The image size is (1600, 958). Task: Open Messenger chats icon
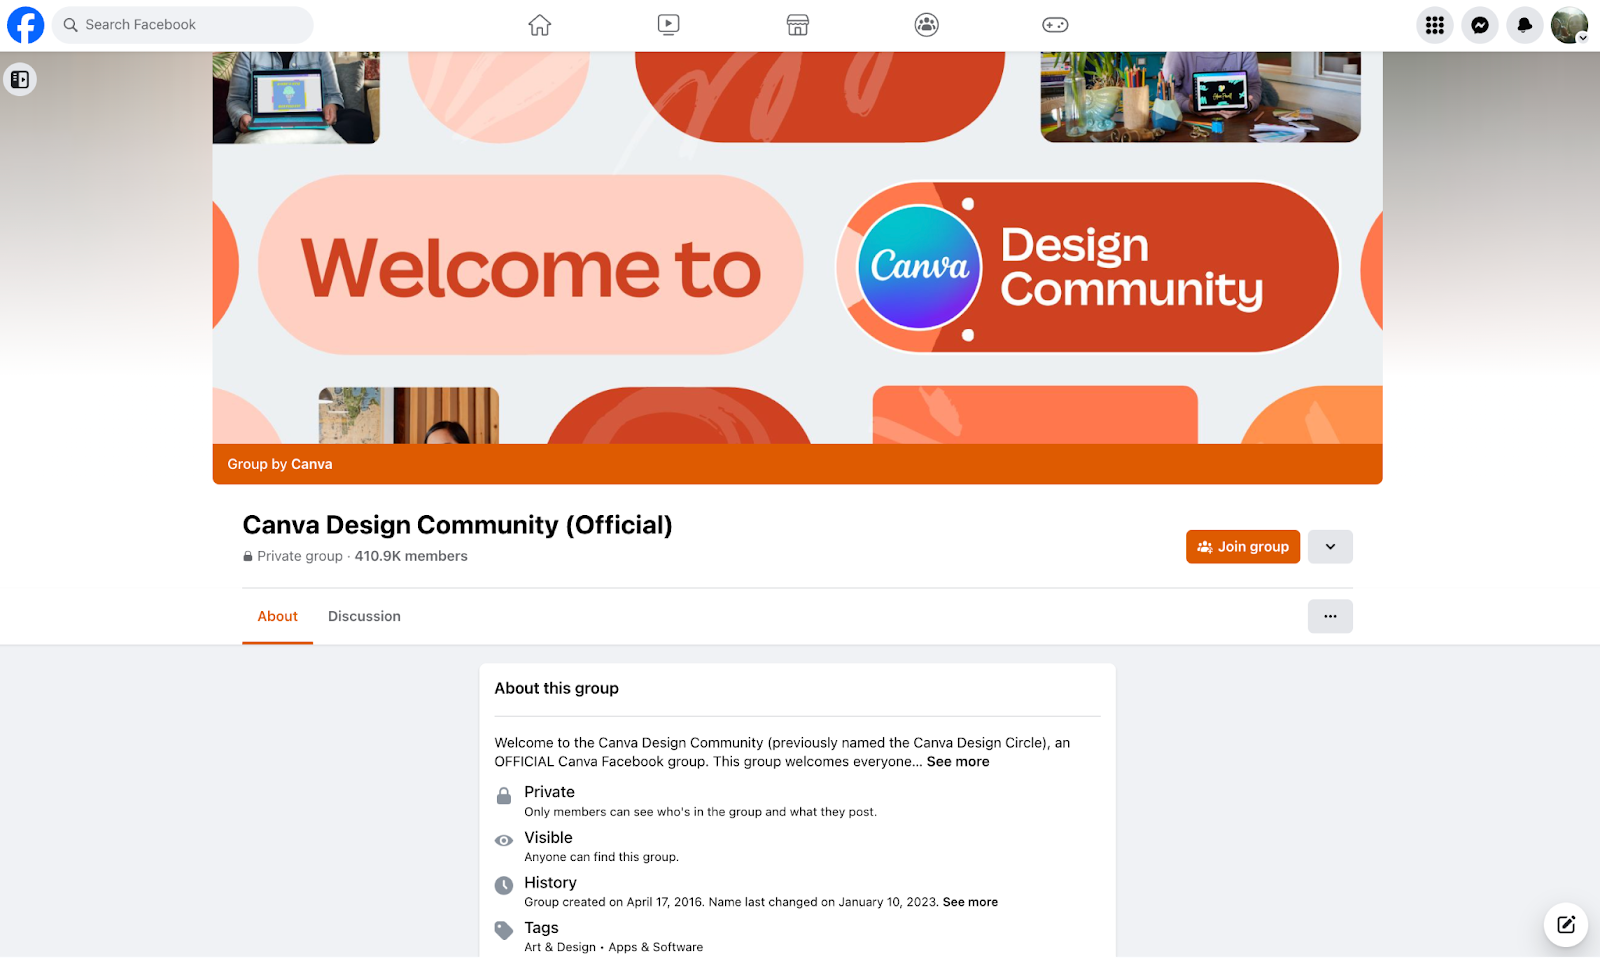click(1479, 25)
